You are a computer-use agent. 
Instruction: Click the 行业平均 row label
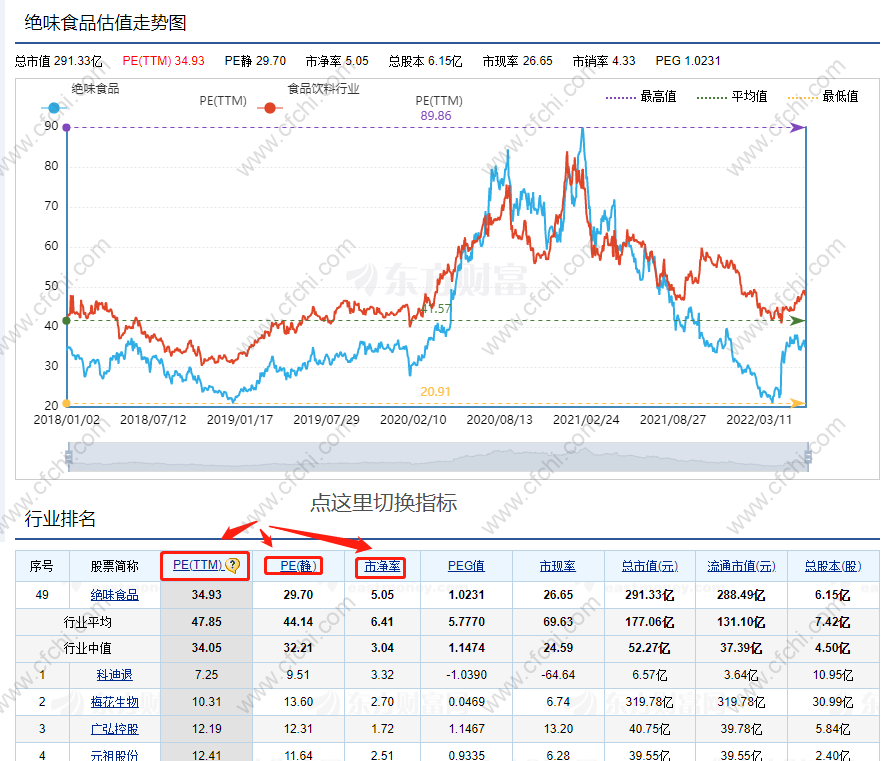click(x=87, y=622)
